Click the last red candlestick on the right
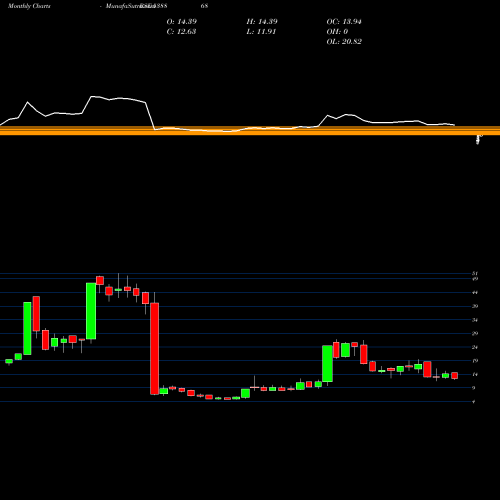500x500 pixels. tap(454, 376)
